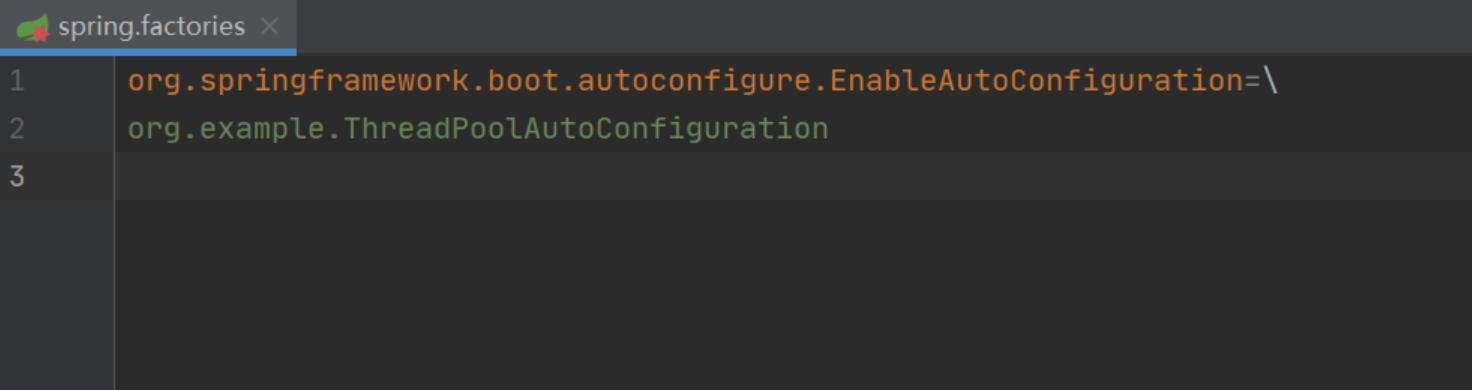Click line number 1 in the gutter
Screen dimensions: 1472x390
17,81
